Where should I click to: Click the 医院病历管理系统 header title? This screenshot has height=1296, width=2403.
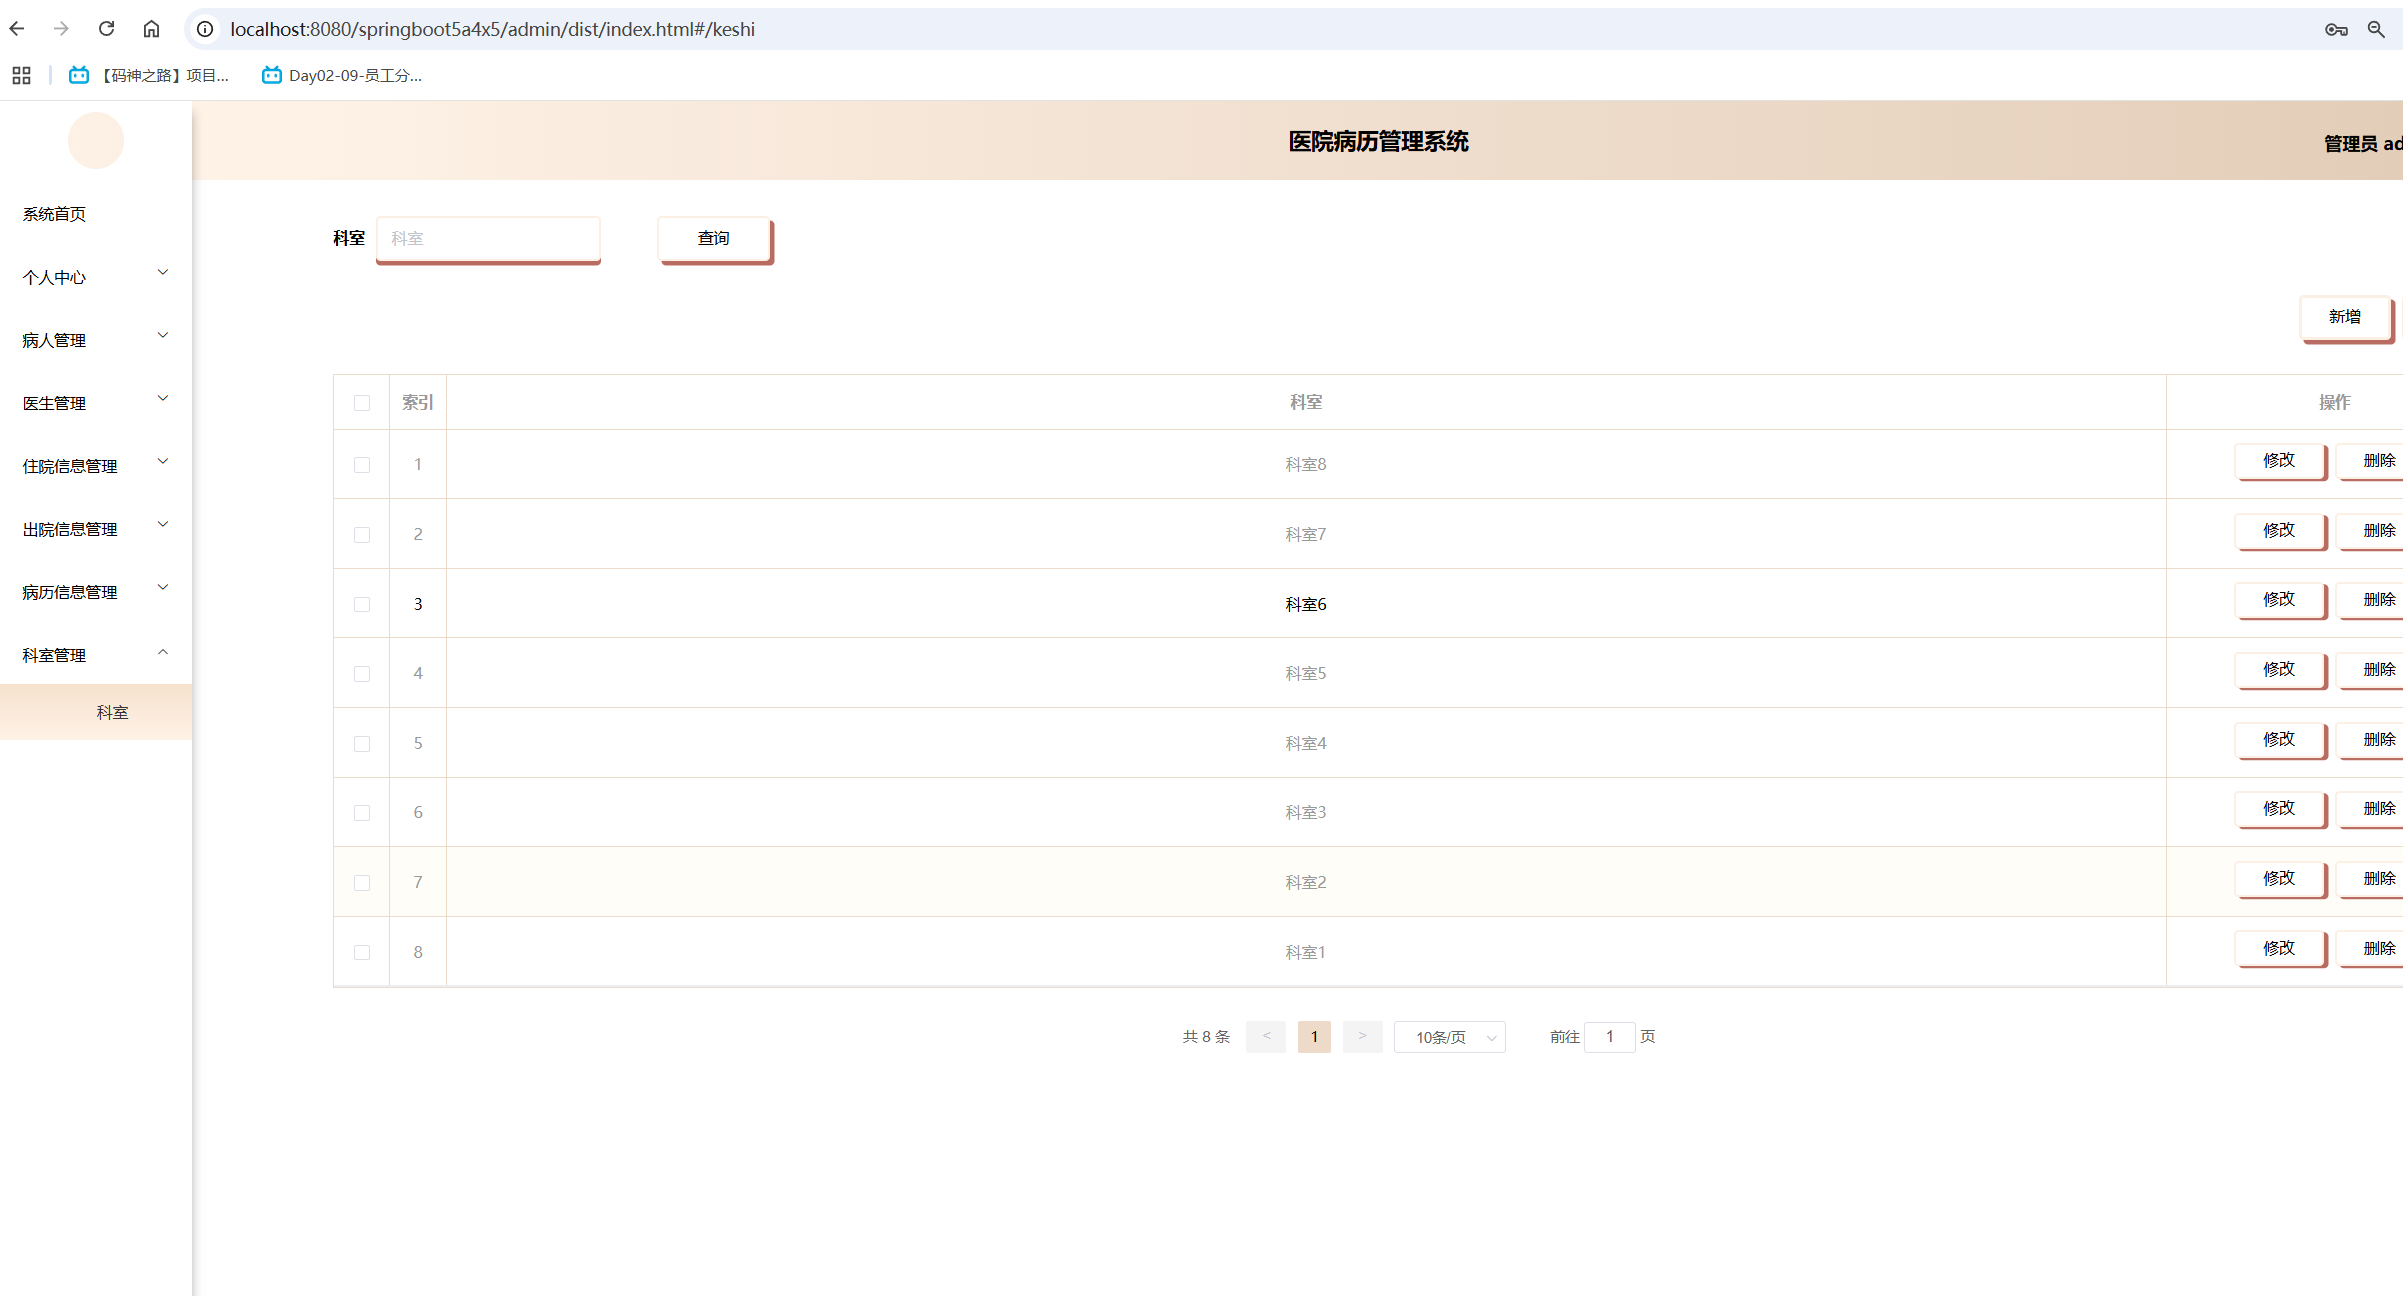(1378, 142)
